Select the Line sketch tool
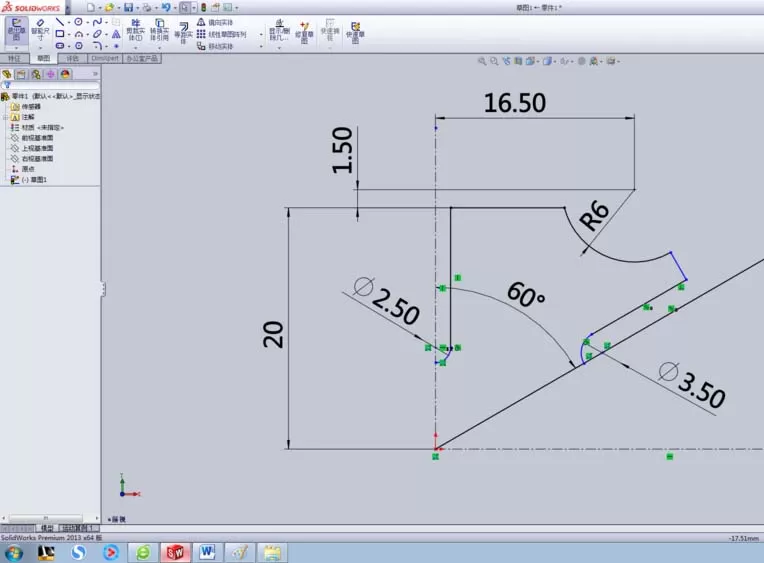Screen dimensions: 764x563 click(59, 22)
